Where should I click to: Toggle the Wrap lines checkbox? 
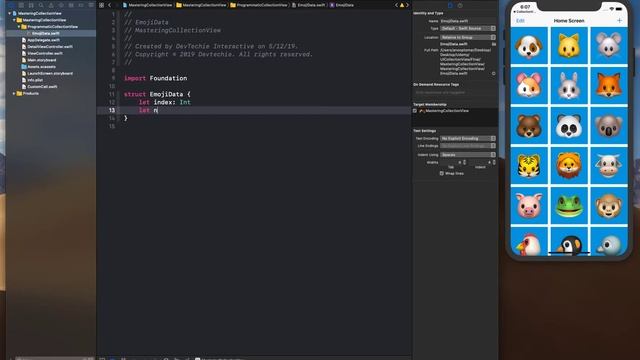[442, 173]
